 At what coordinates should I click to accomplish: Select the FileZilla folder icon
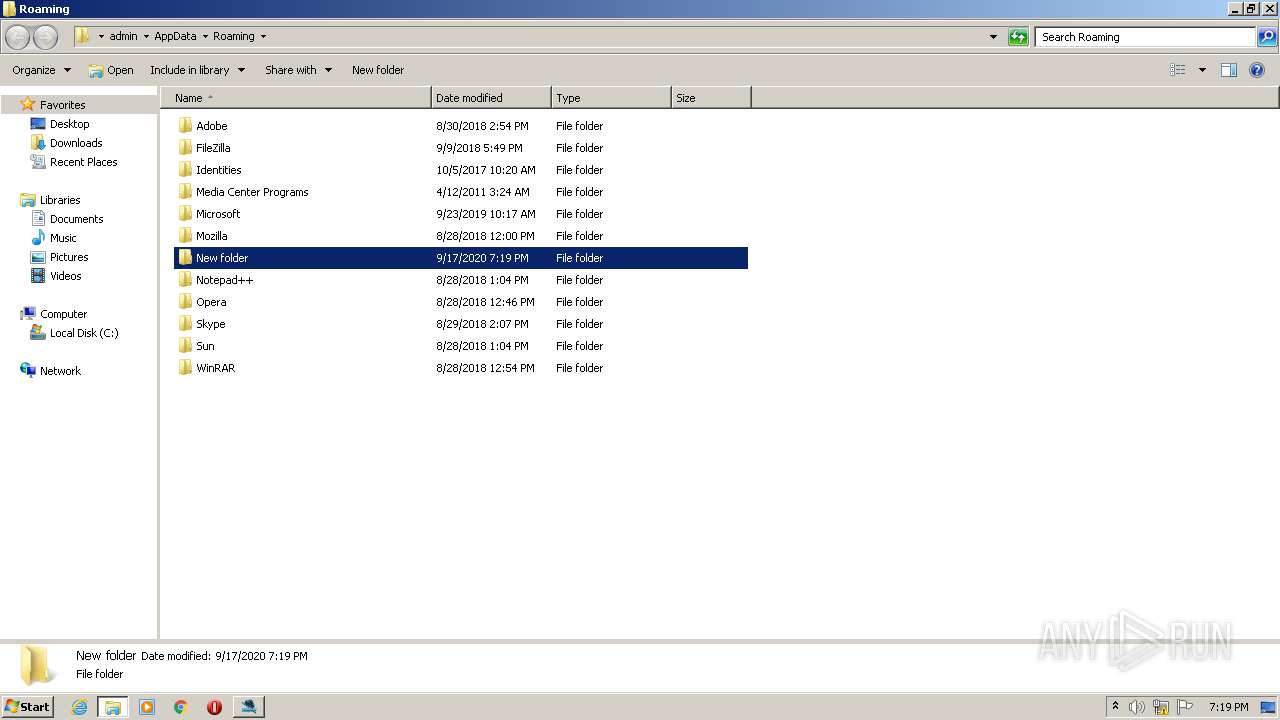[185, 148]
